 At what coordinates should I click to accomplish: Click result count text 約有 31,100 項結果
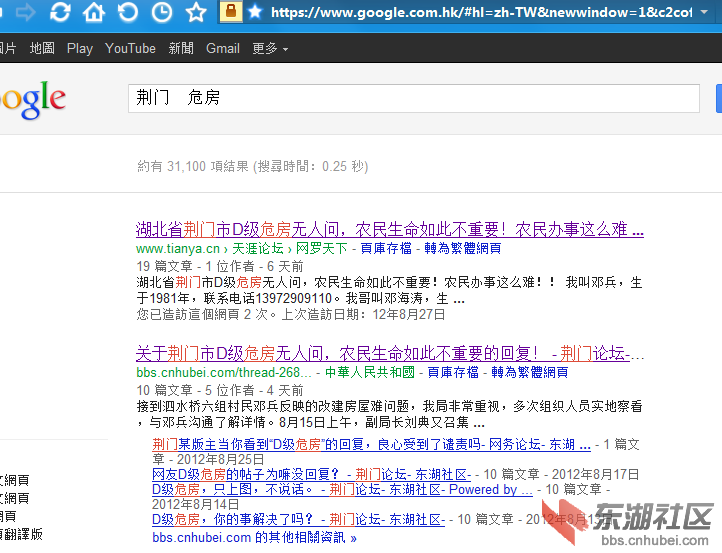[193, 166]
